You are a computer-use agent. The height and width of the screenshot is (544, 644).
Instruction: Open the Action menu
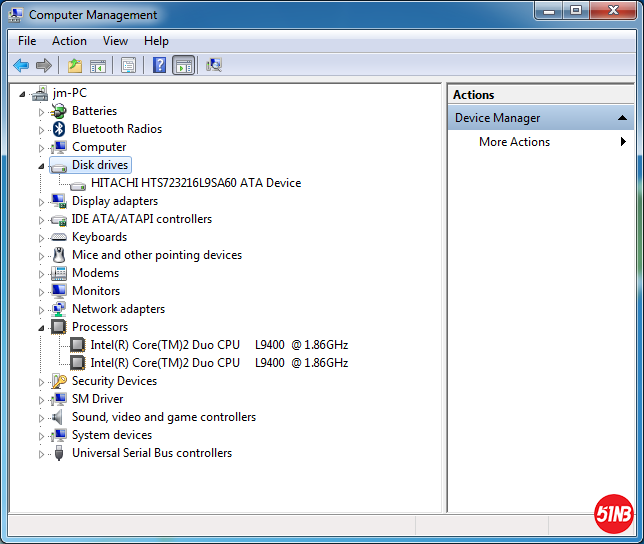[x=69, y=41]
